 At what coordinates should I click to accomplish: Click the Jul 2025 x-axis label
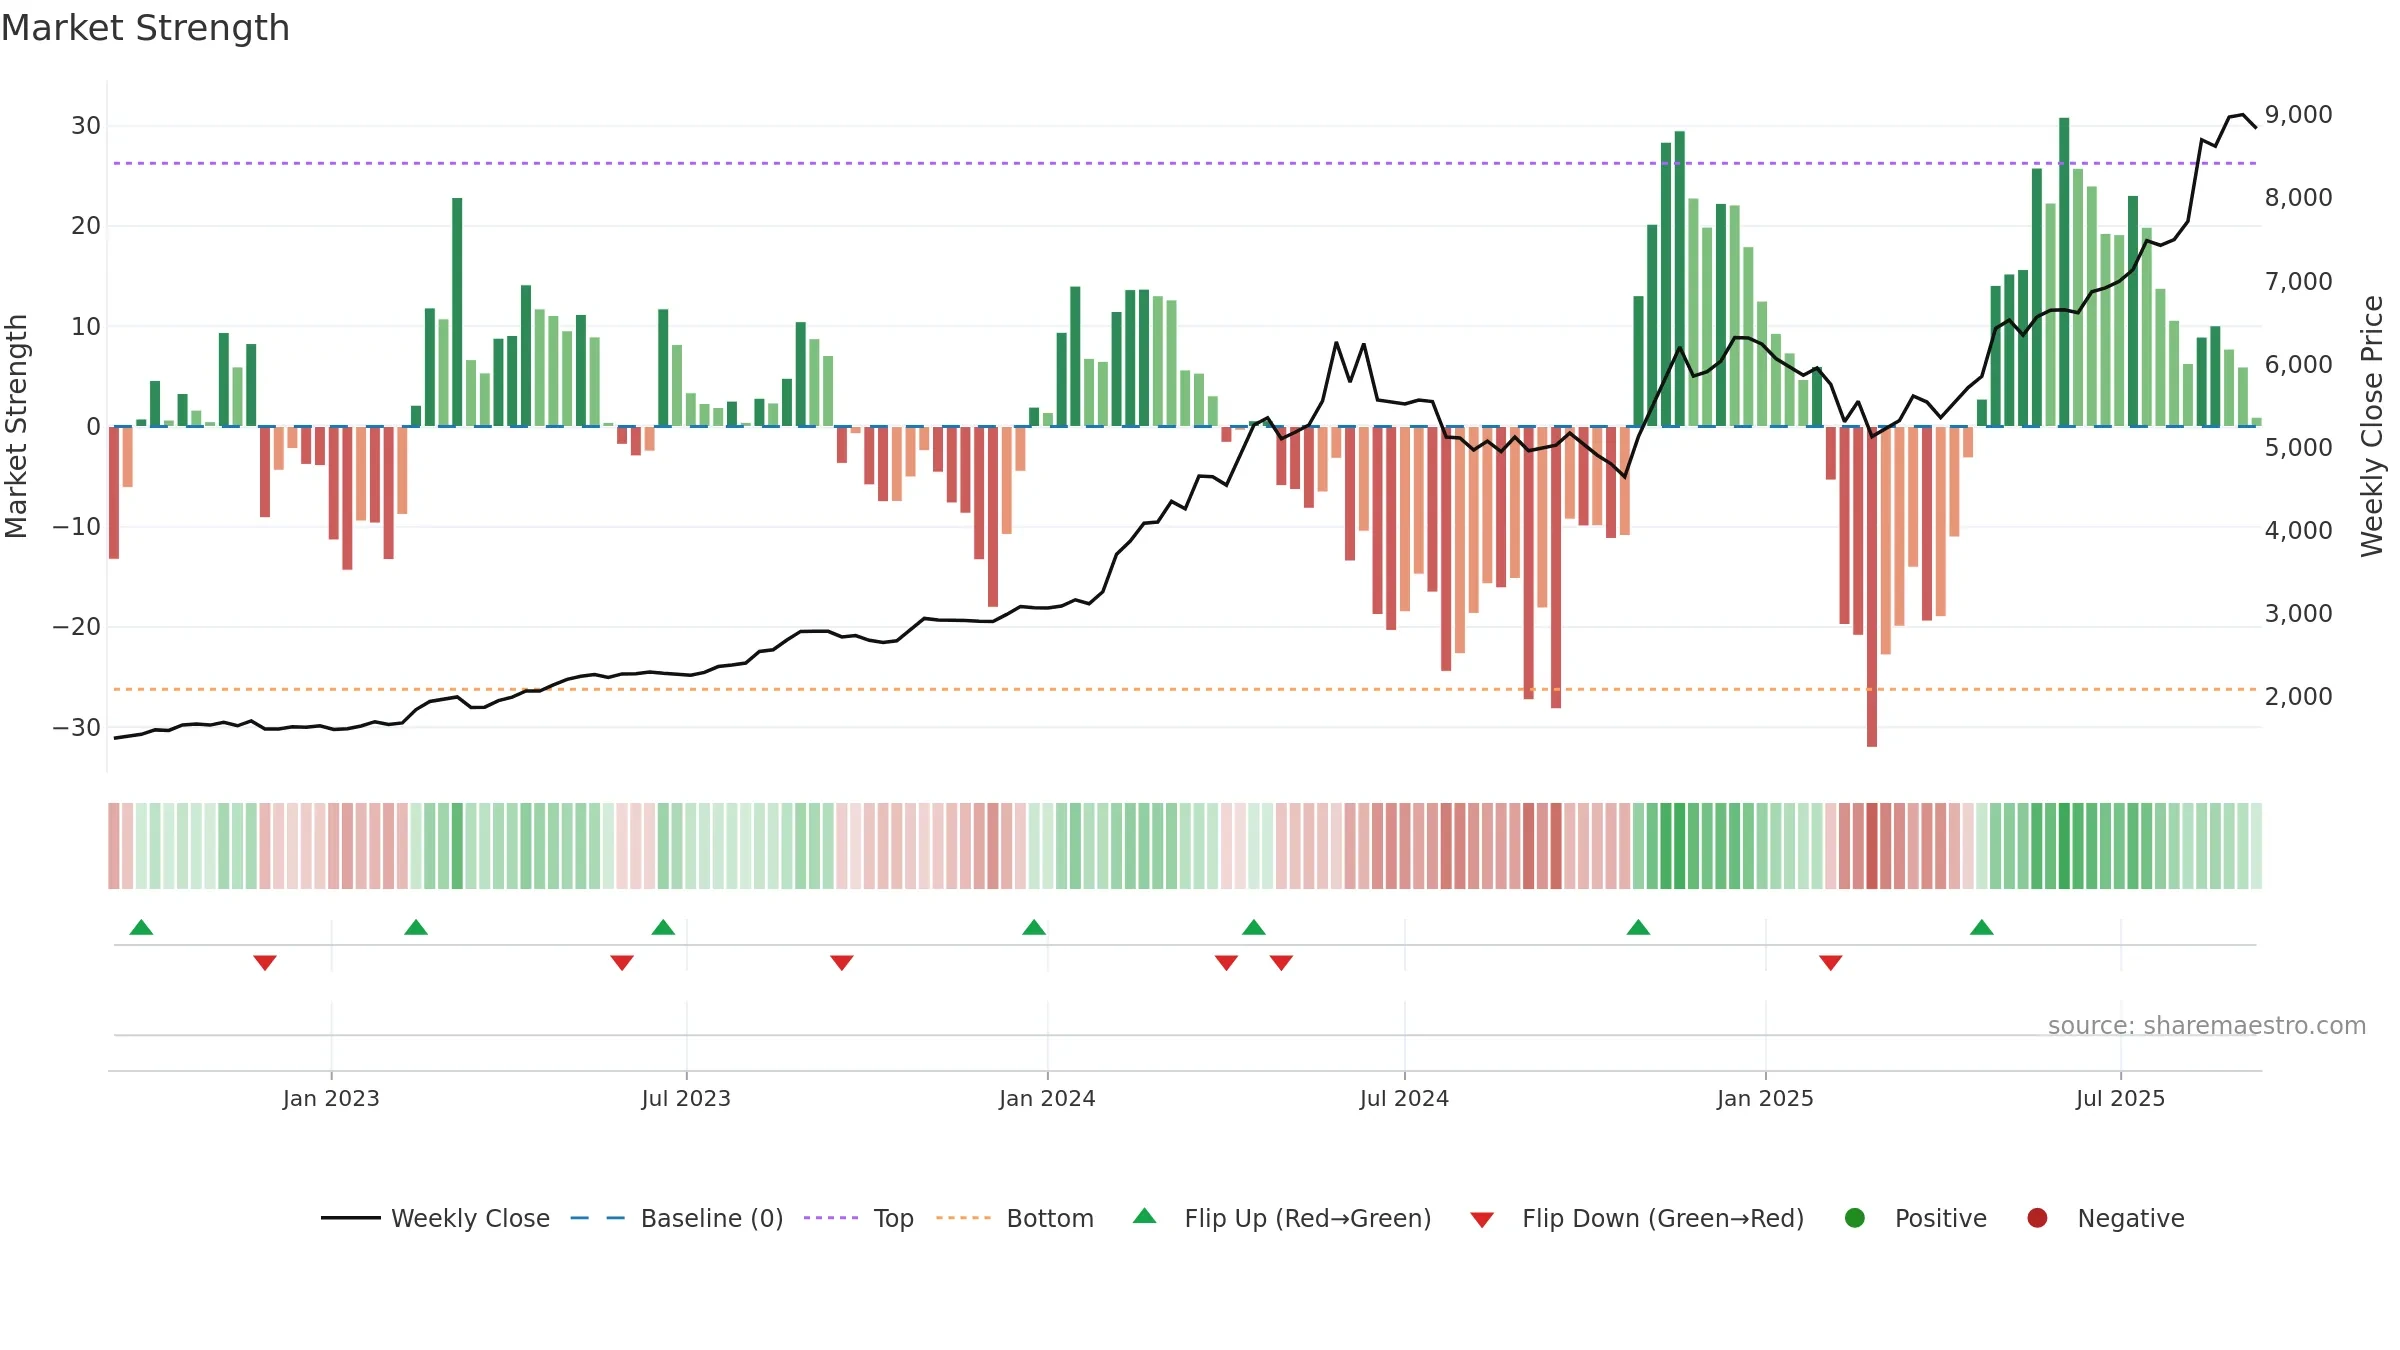click(x=2120, y=1099)
